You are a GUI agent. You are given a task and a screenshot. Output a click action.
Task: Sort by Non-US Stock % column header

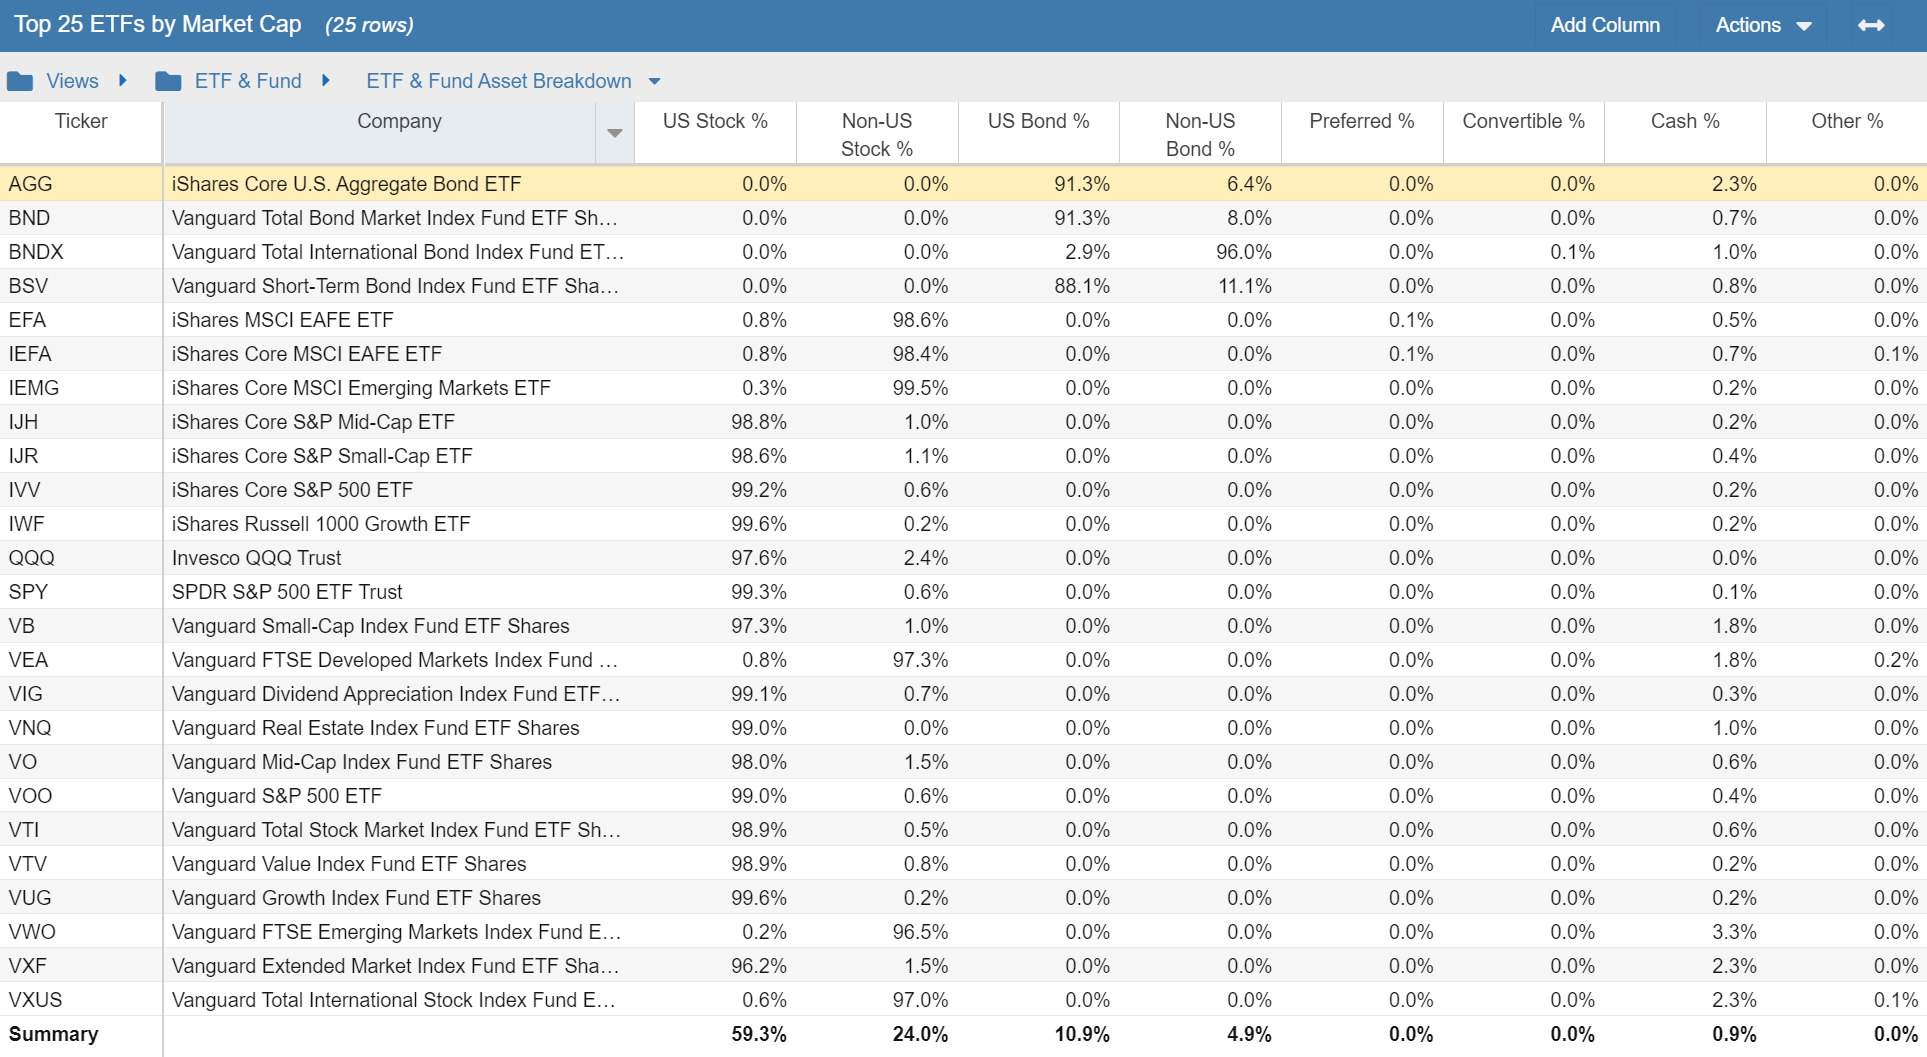point(877,133)
